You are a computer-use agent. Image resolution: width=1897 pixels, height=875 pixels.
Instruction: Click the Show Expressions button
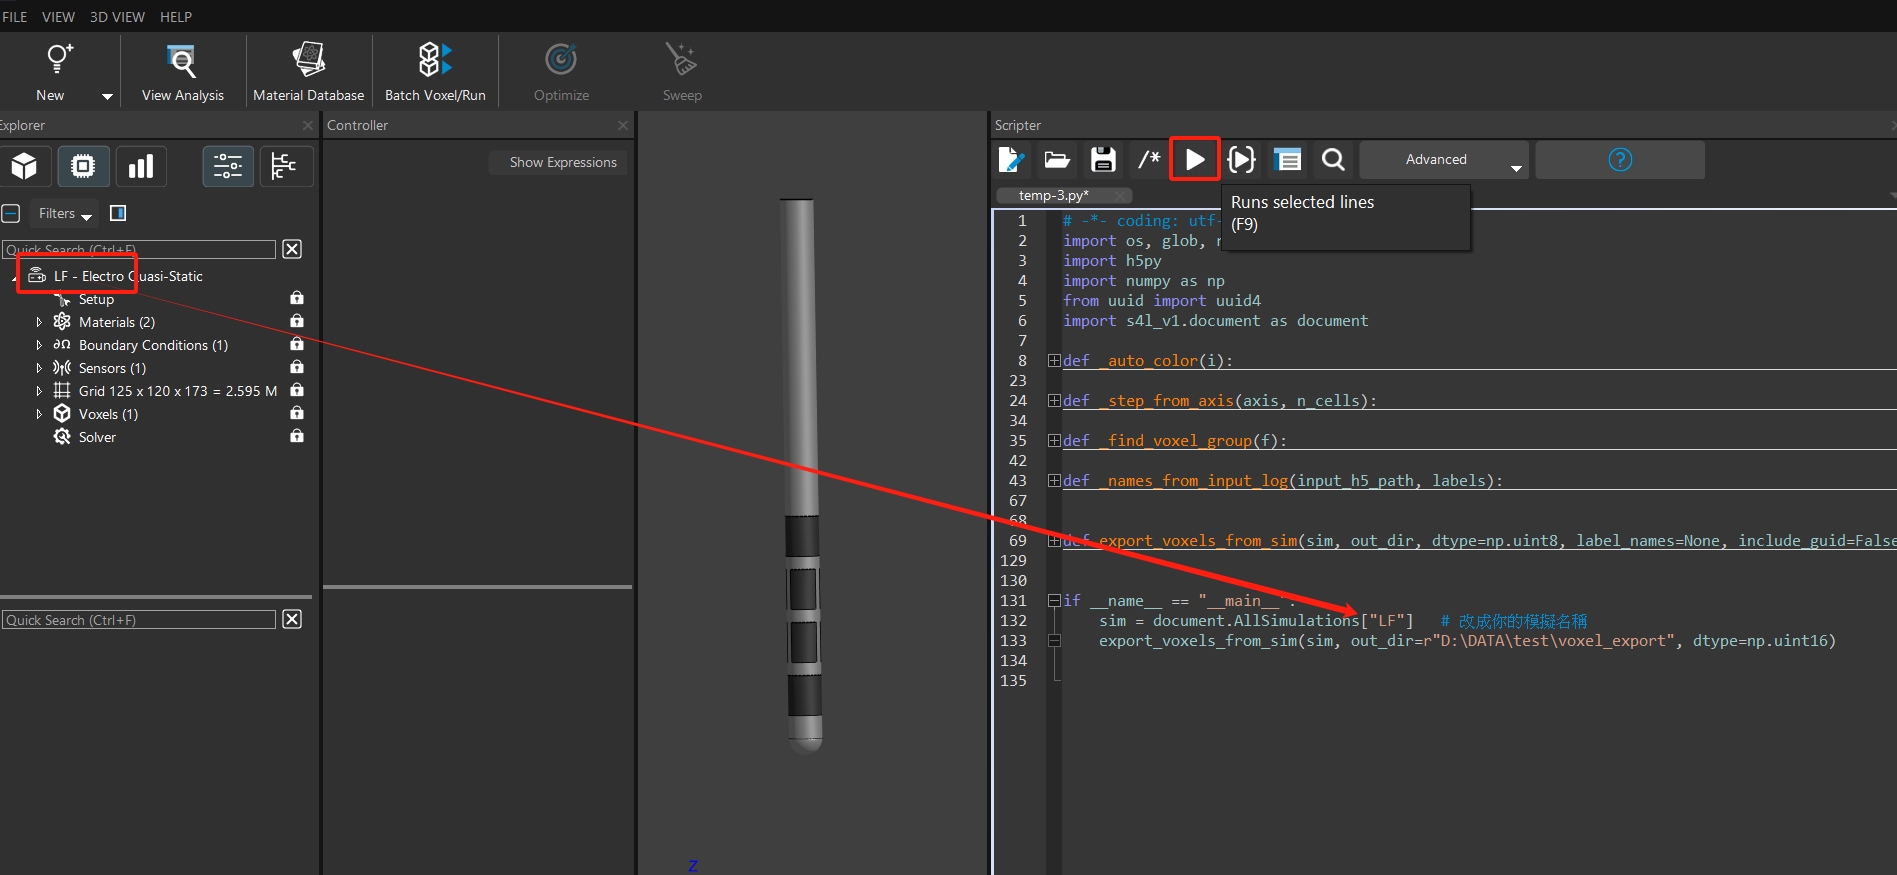tap(562, 162)
